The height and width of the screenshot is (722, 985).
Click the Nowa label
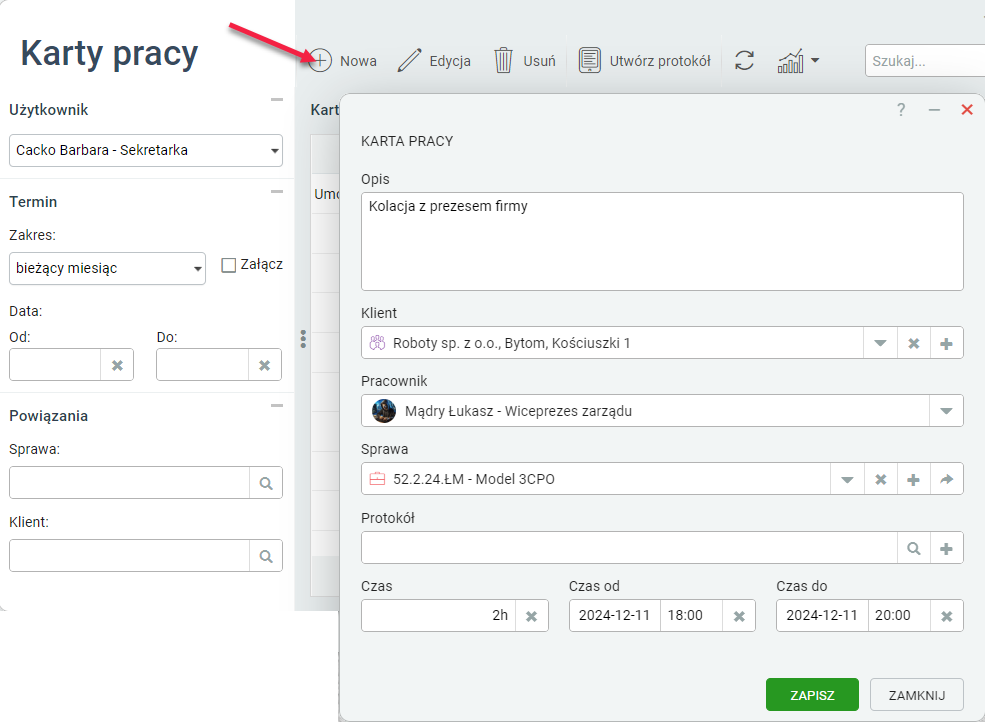click(358, 61)
